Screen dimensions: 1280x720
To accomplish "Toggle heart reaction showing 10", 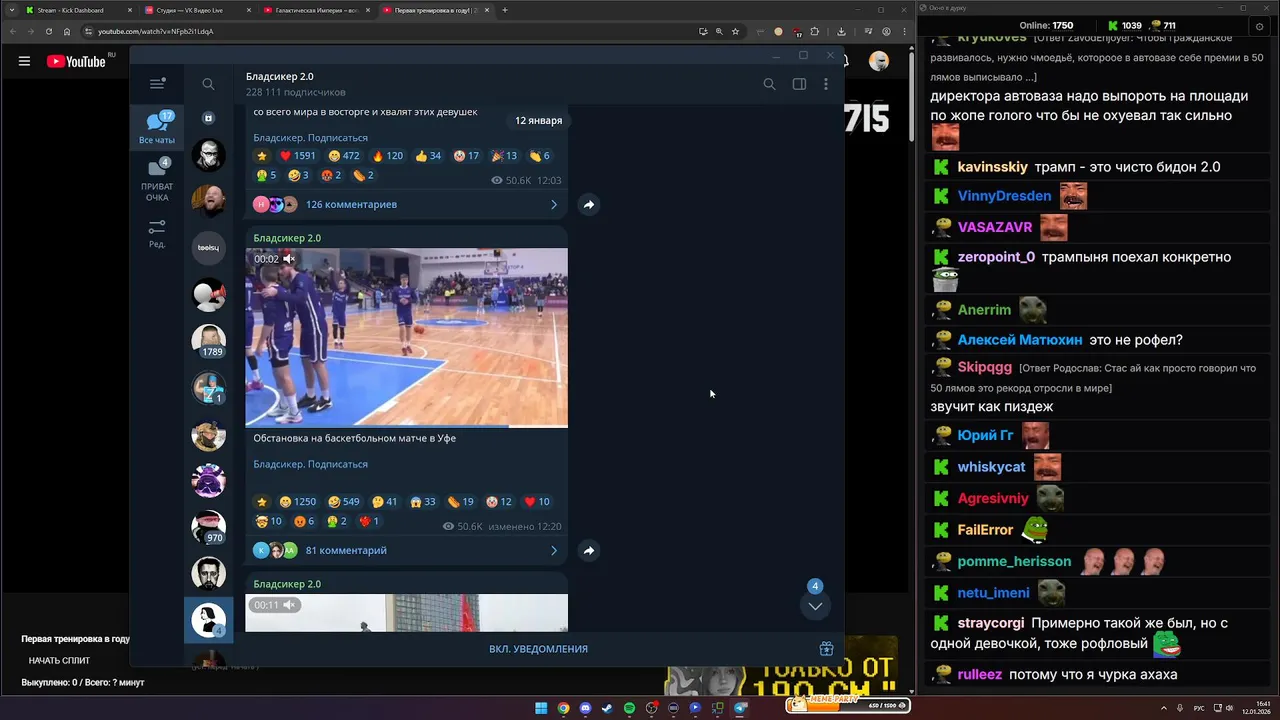I will pyautogui.click(x=538, y=502).
